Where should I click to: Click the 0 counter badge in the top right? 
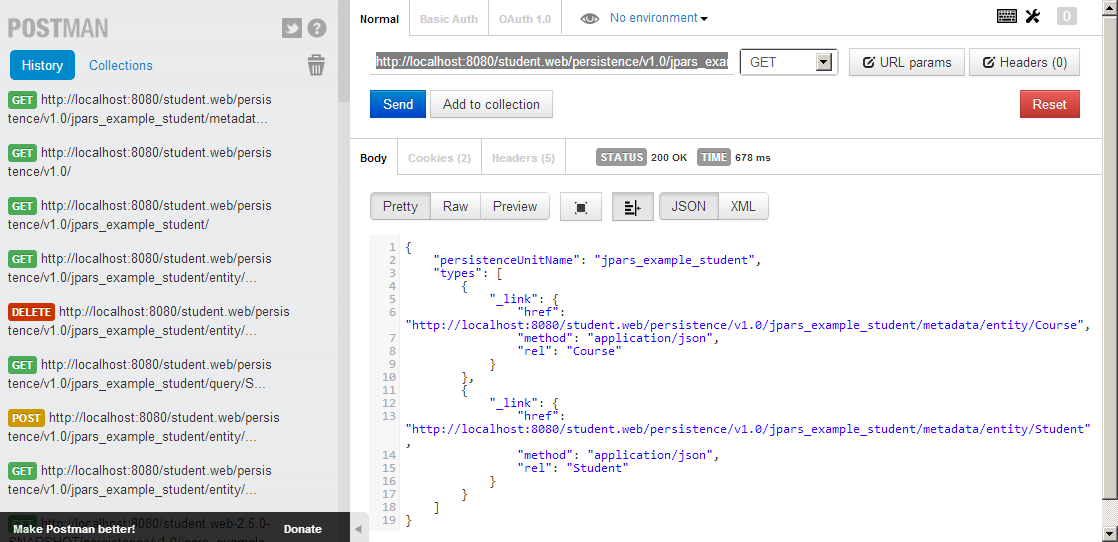(1067, 16)
